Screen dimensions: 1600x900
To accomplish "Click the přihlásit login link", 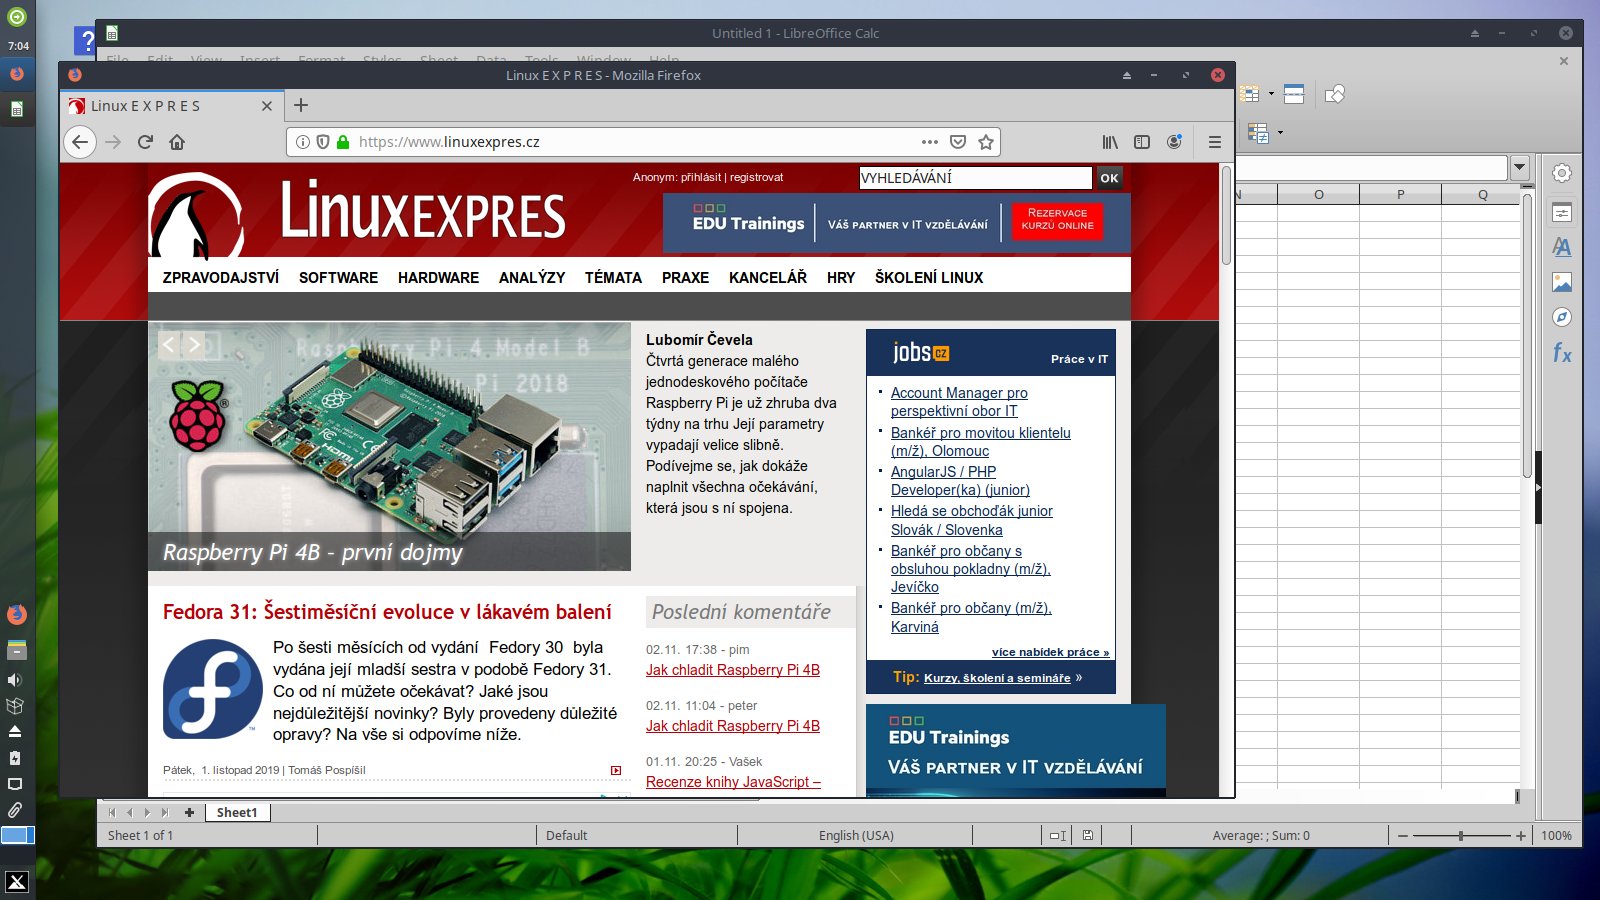I will coord(701,177).
